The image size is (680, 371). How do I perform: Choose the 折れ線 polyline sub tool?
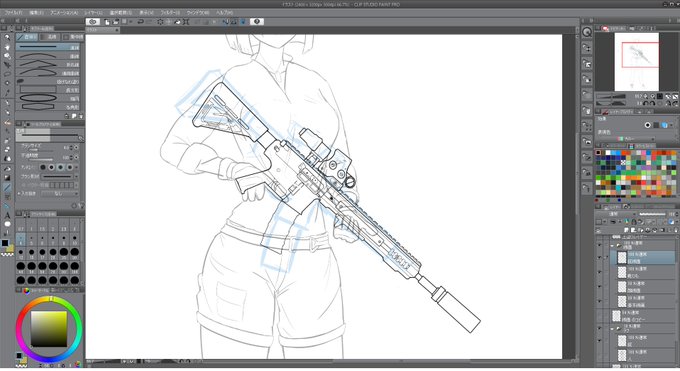(49, 64)
